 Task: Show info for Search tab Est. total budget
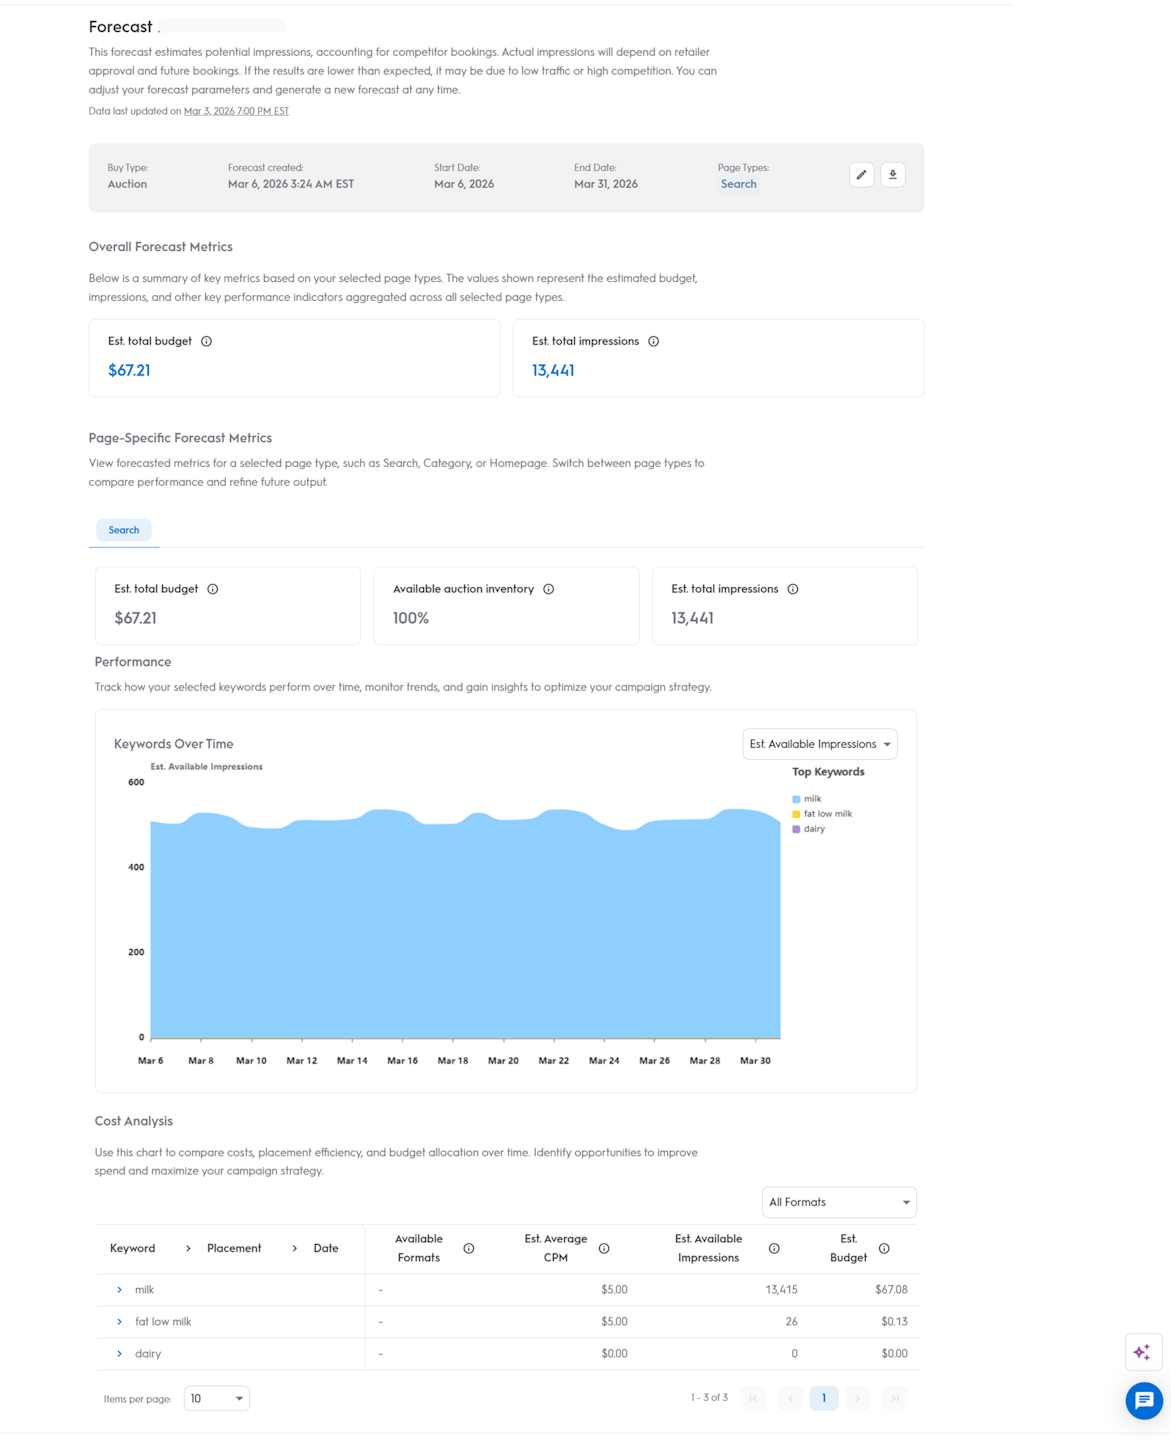tap(213, 590)
